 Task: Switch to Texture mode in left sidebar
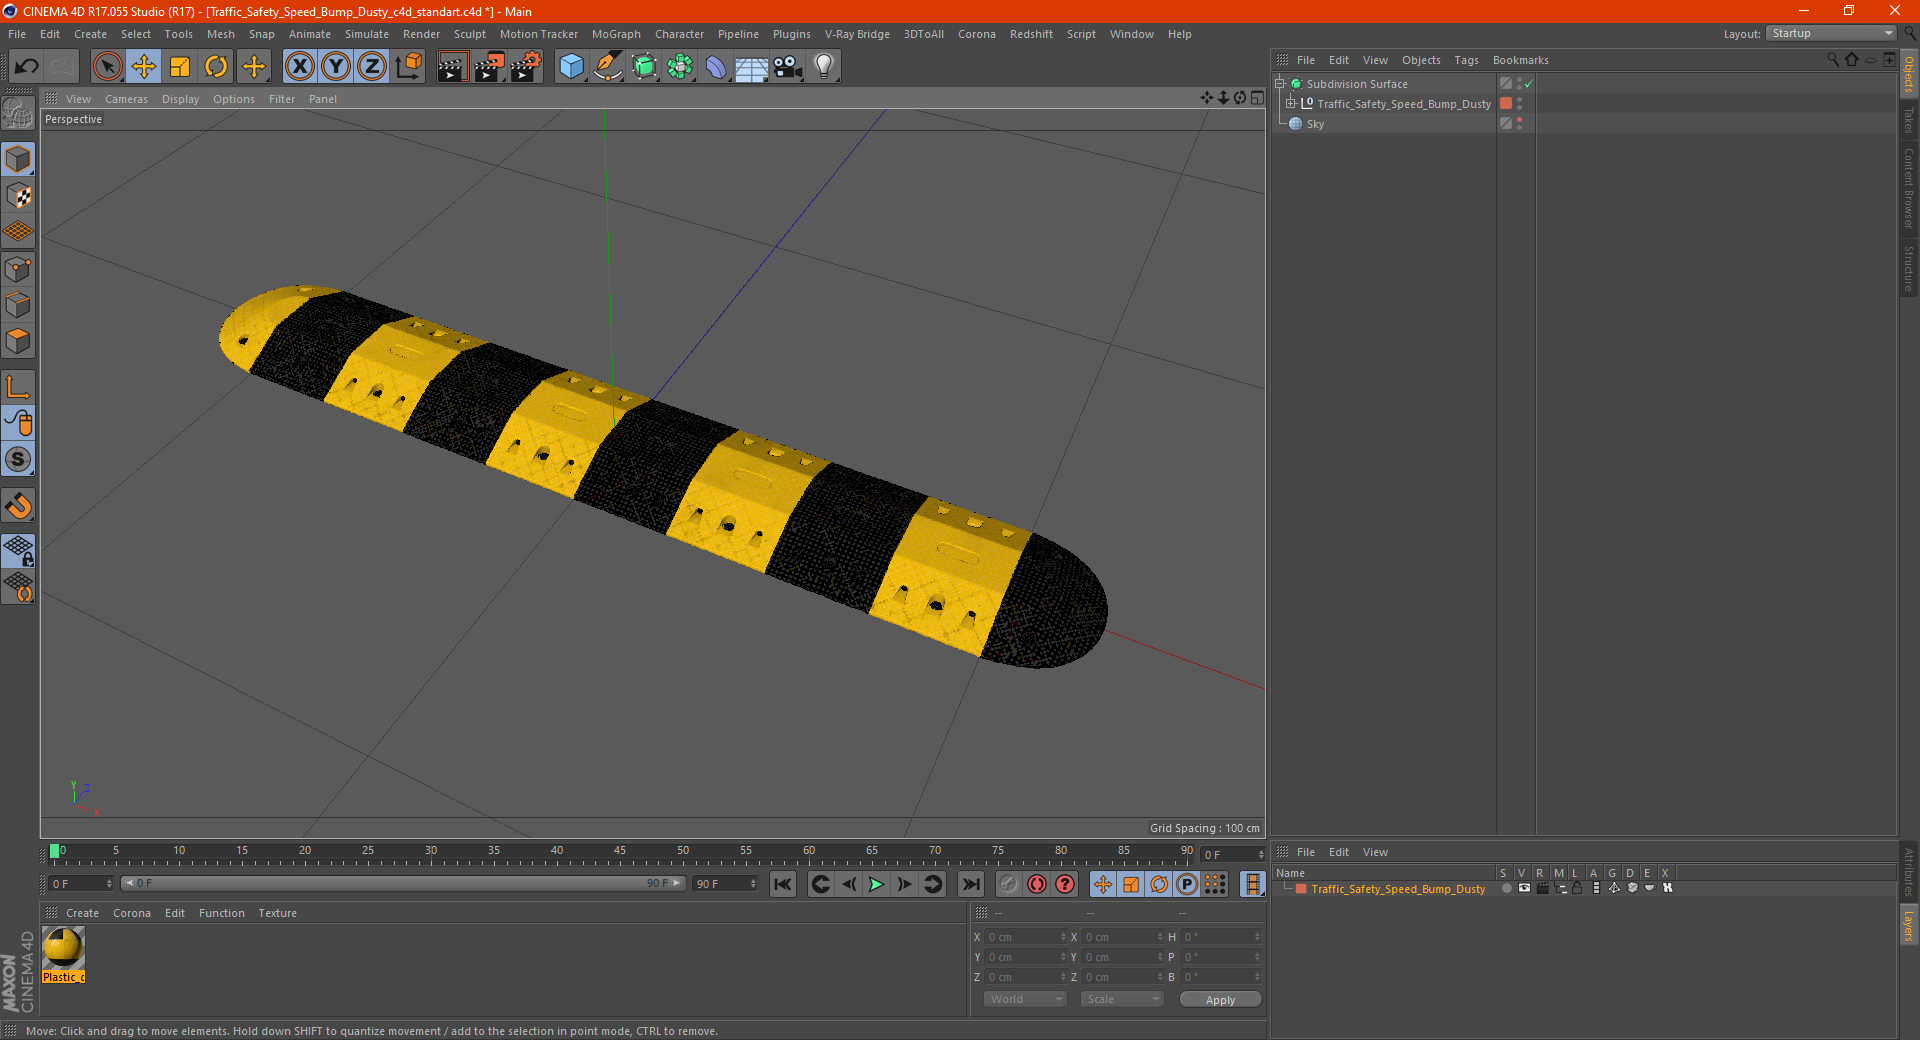(x=18, y=195)
